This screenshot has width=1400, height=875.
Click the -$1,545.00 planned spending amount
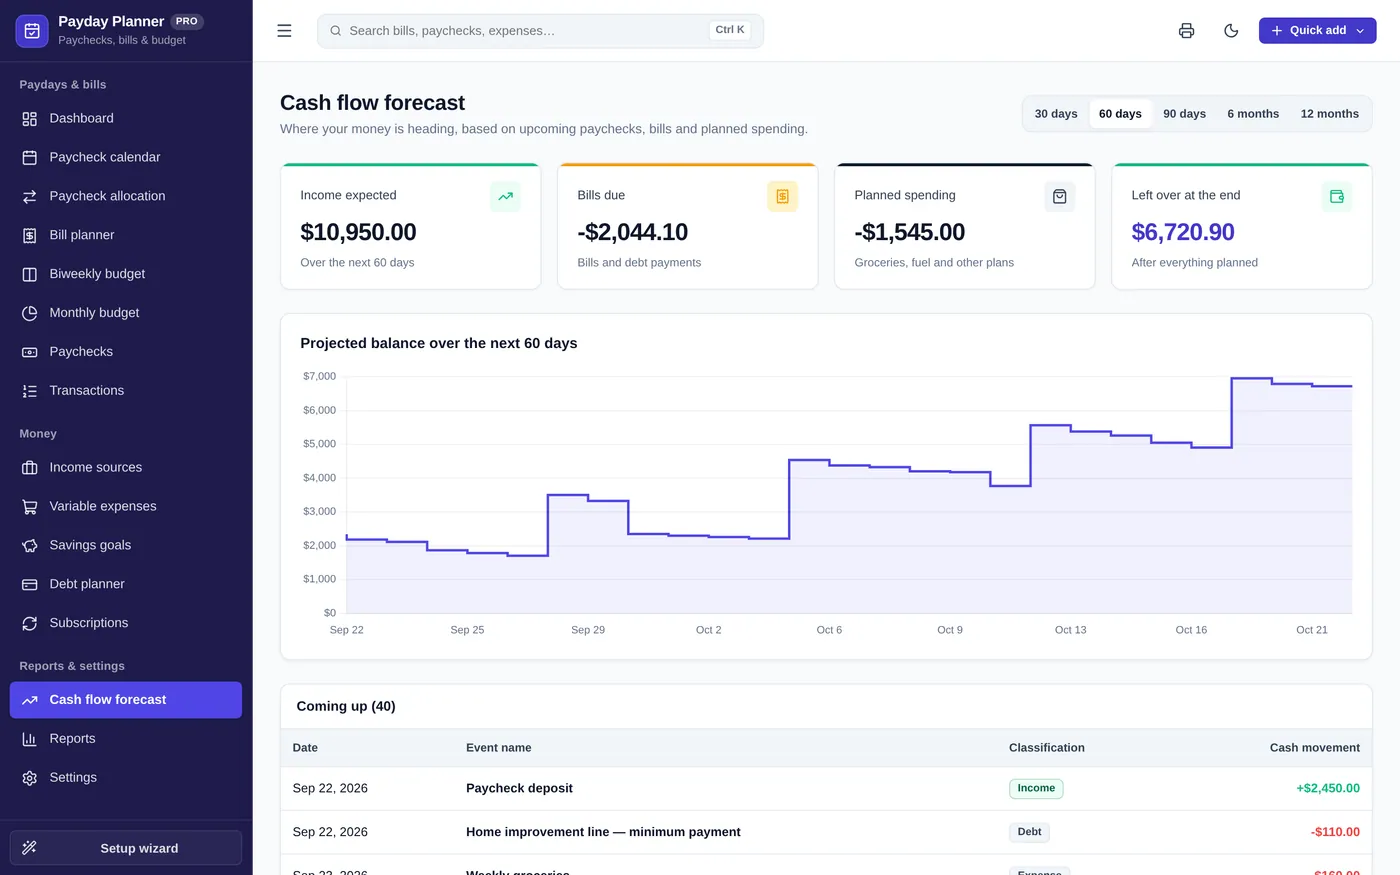[x=909, y=232]
